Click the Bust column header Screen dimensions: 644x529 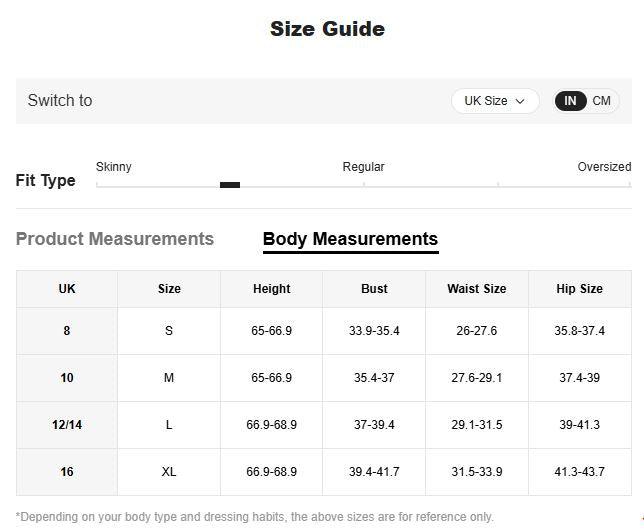coord(374,289)
